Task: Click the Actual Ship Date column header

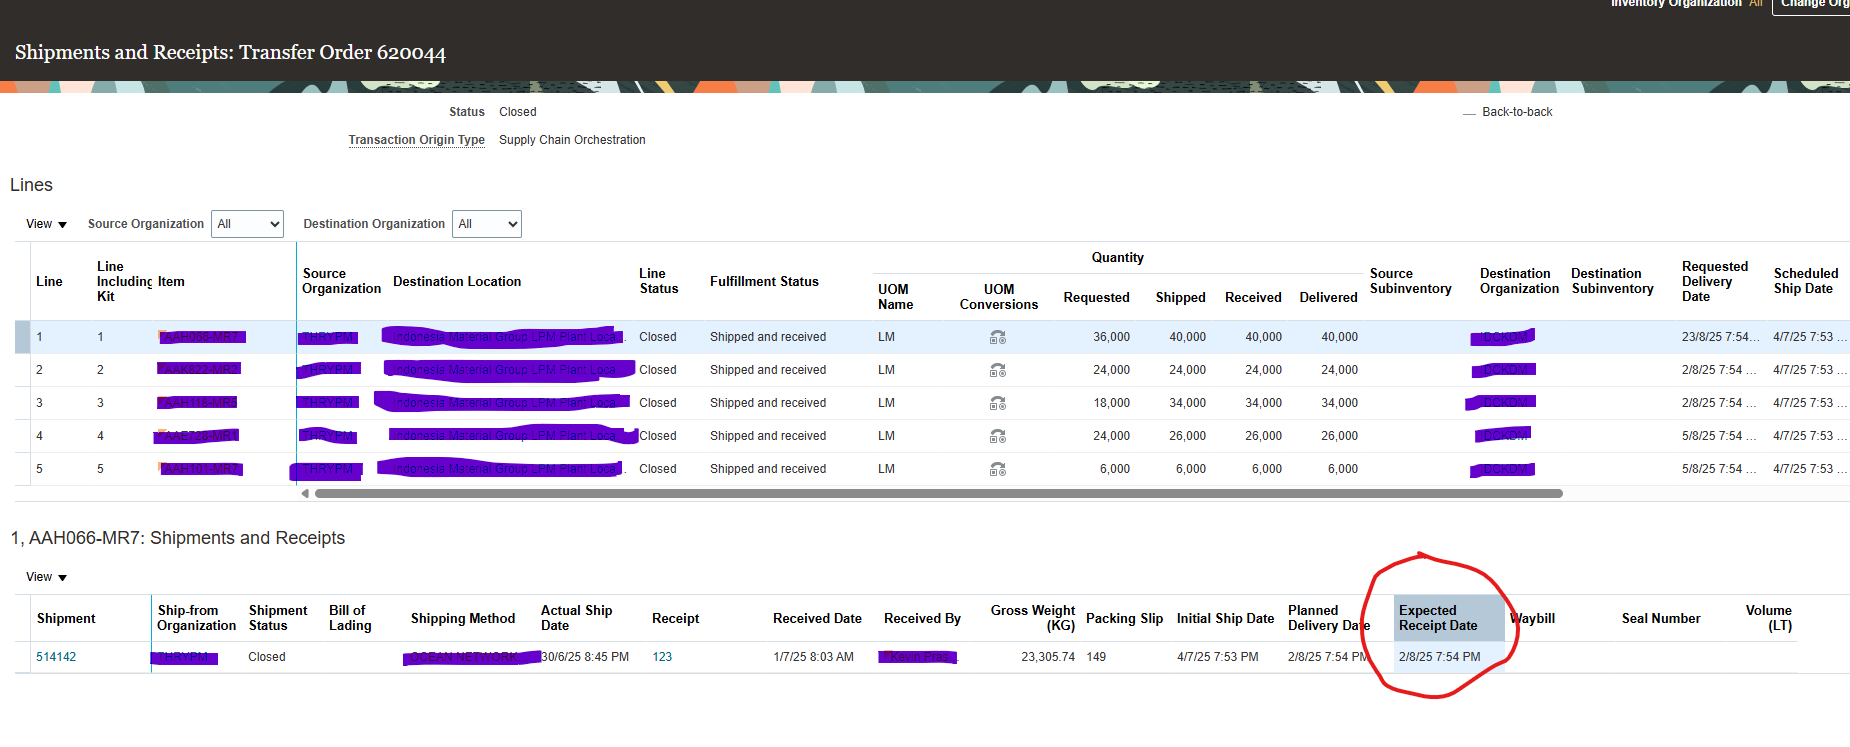Action: (576, 618)
